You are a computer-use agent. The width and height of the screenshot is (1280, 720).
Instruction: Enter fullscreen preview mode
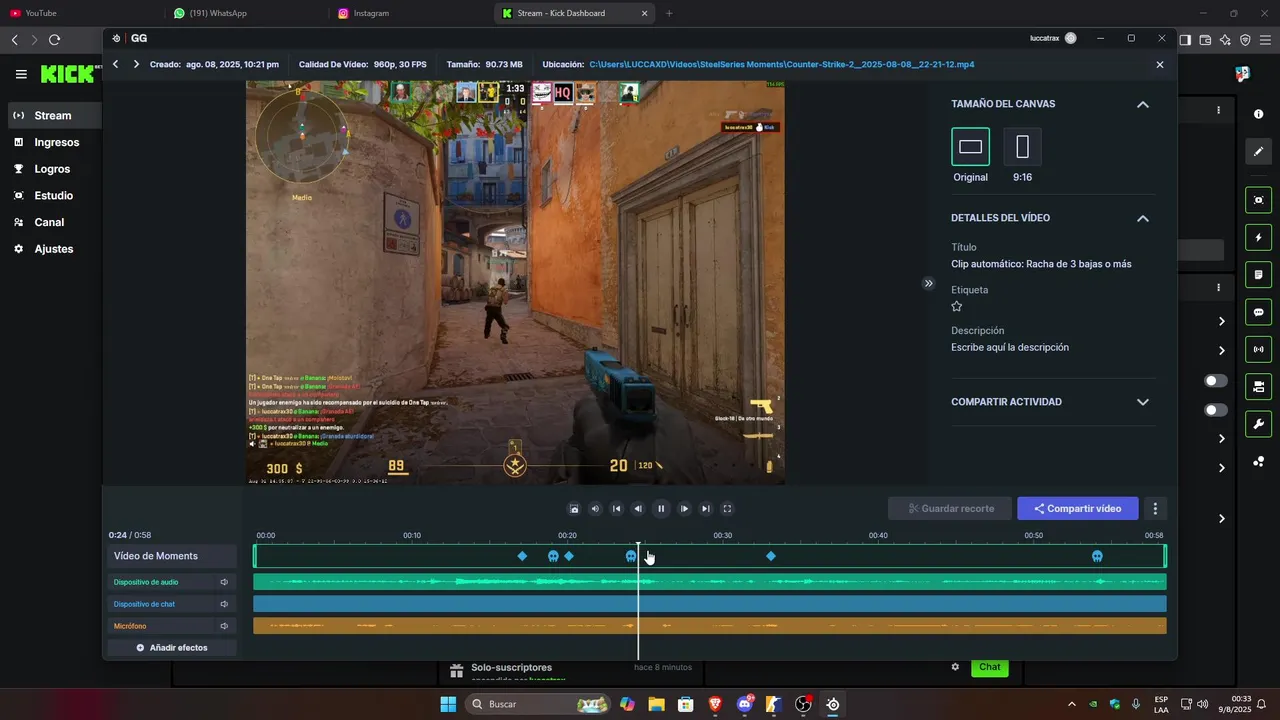click(727, 509)
